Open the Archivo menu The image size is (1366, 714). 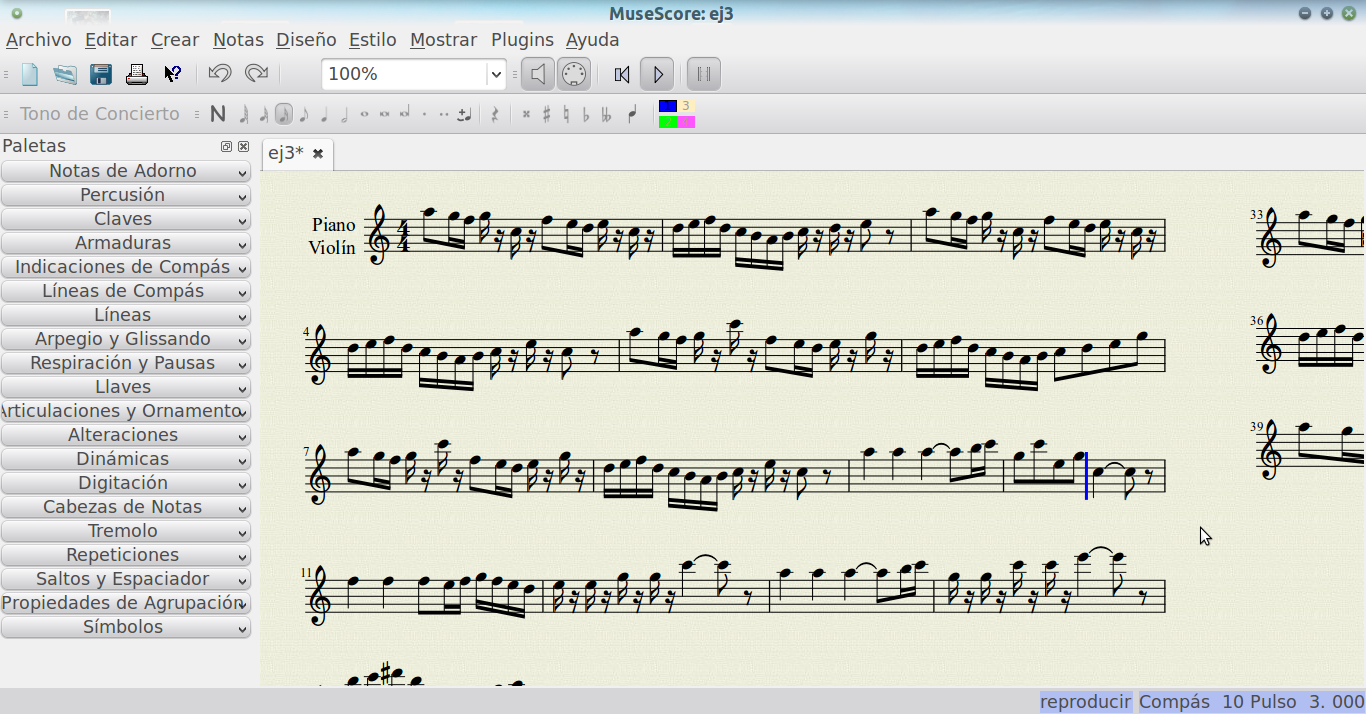[x=39, y=40]
